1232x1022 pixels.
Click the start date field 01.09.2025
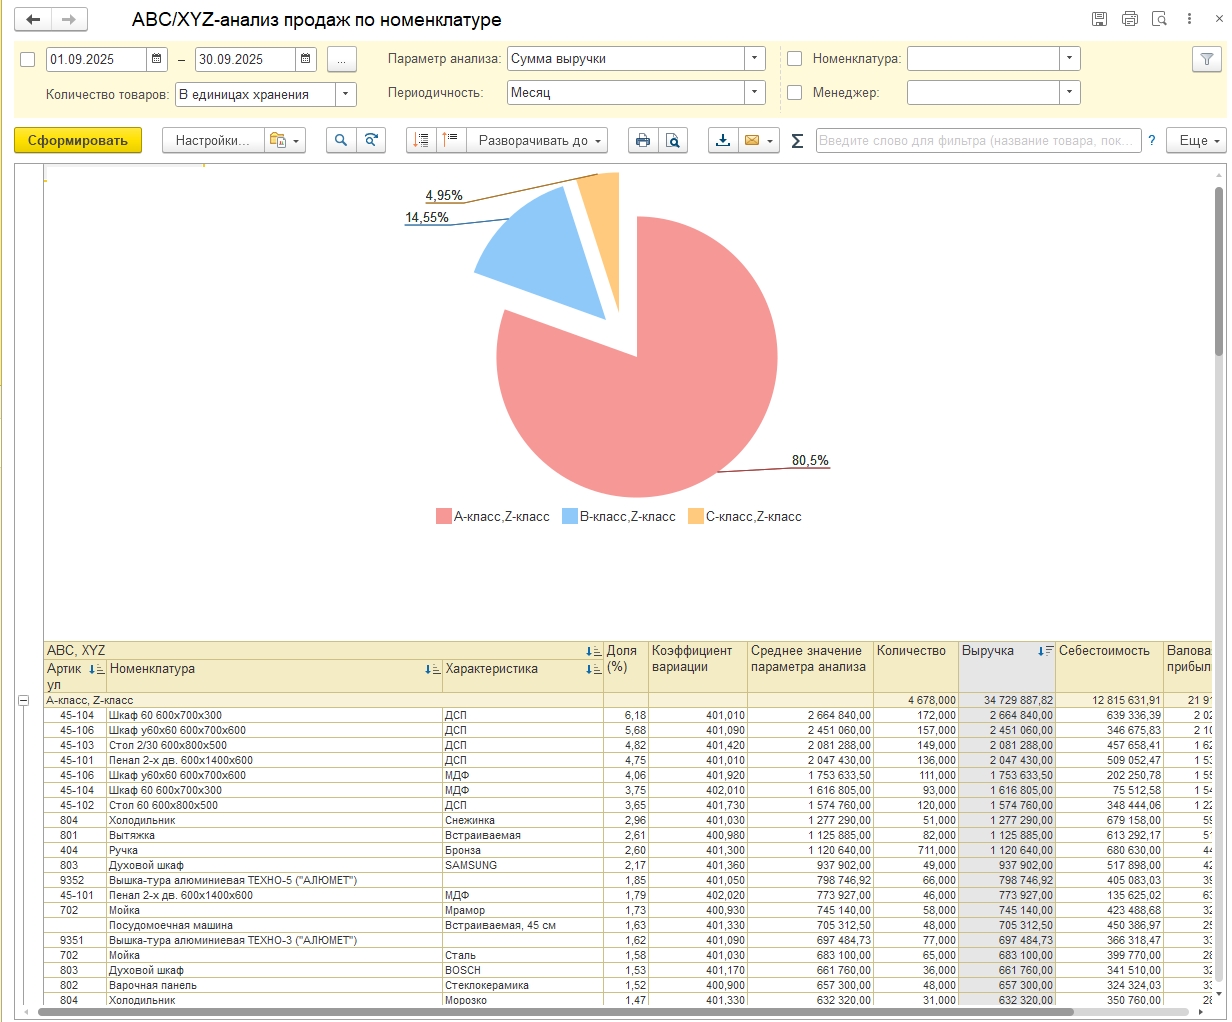point(97,59)
